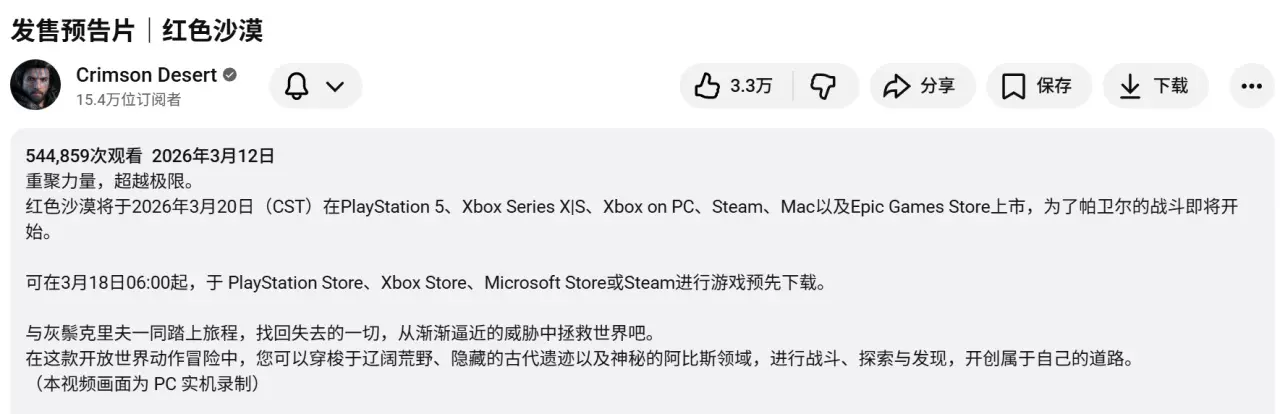Open the three-dot more actions menu
Image resolution: width=1280 pixels, height=414 pixels.
click(x=1251, y=86)
